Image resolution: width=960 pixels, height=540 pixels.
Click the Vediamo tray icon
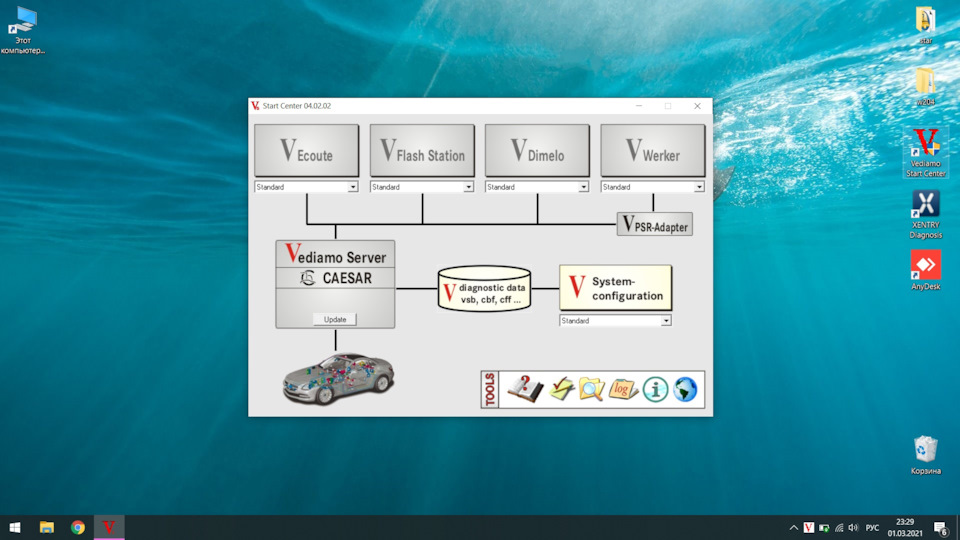click(x=809, y=528)
